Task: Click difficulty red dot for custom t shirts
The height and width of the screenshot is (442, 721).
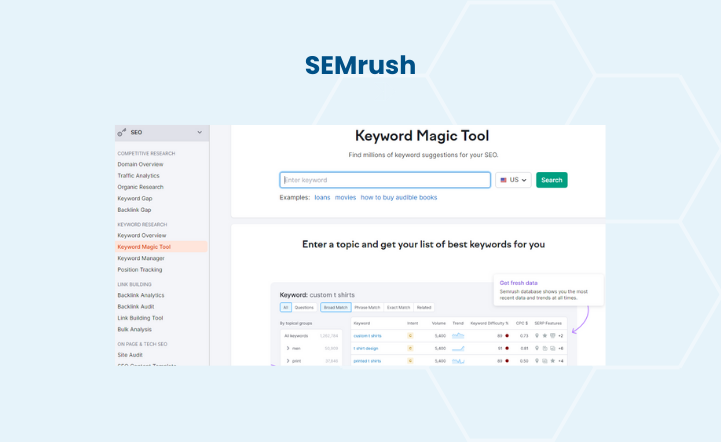Action: (507, 336)
